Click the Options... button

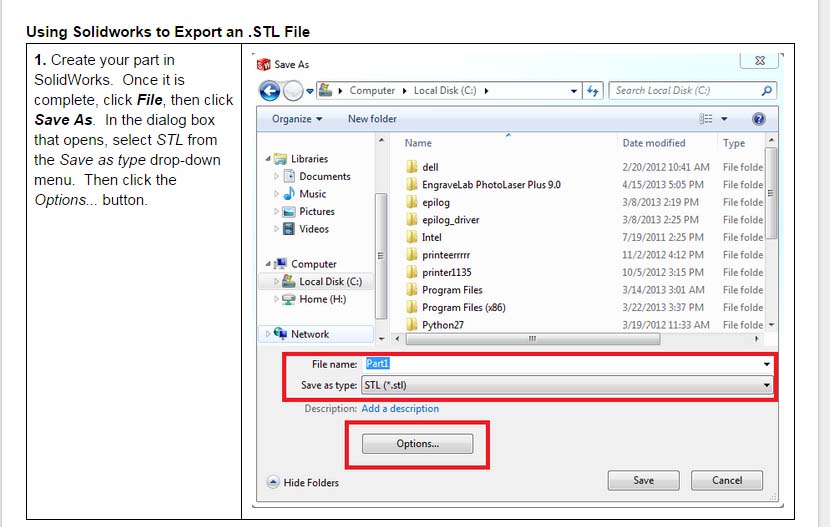coord(418,443)
